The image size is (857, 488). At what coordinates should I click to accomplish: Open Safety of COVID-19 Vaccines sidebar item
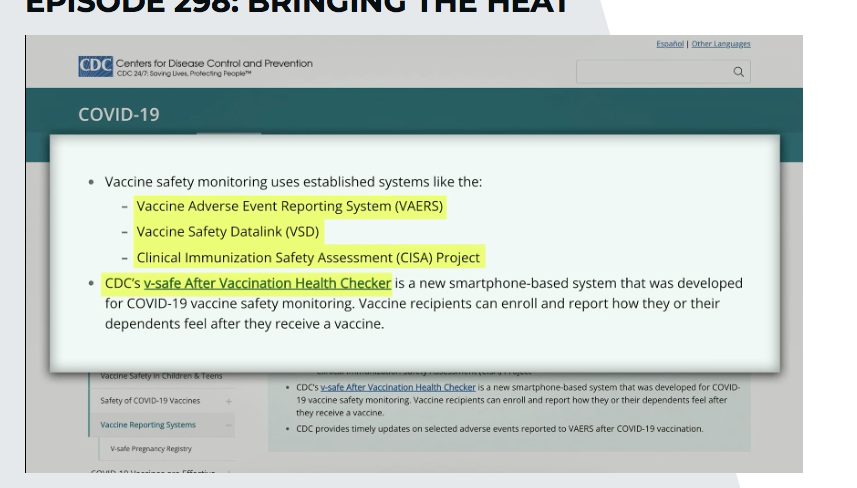click(150, 401)
